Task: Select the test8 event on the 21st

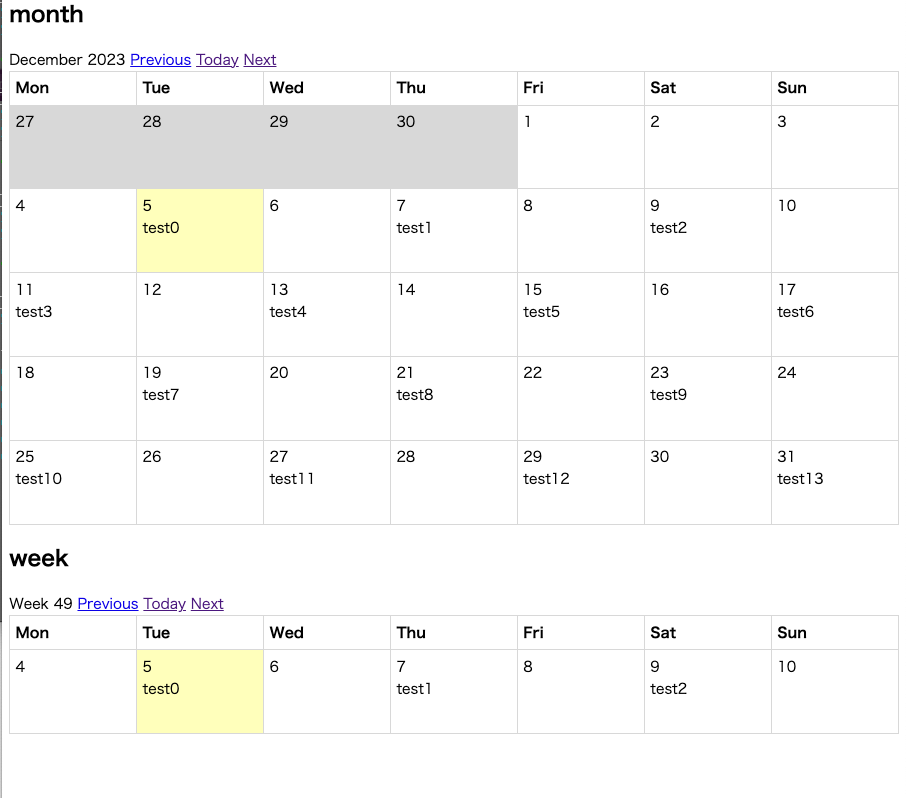Action: coord(415,395)
